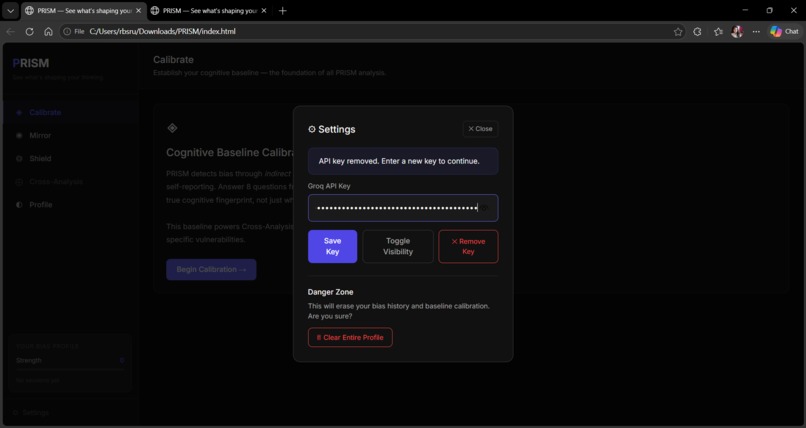Go back in browser history
The image size is (806, 428).
click(10, 31)
